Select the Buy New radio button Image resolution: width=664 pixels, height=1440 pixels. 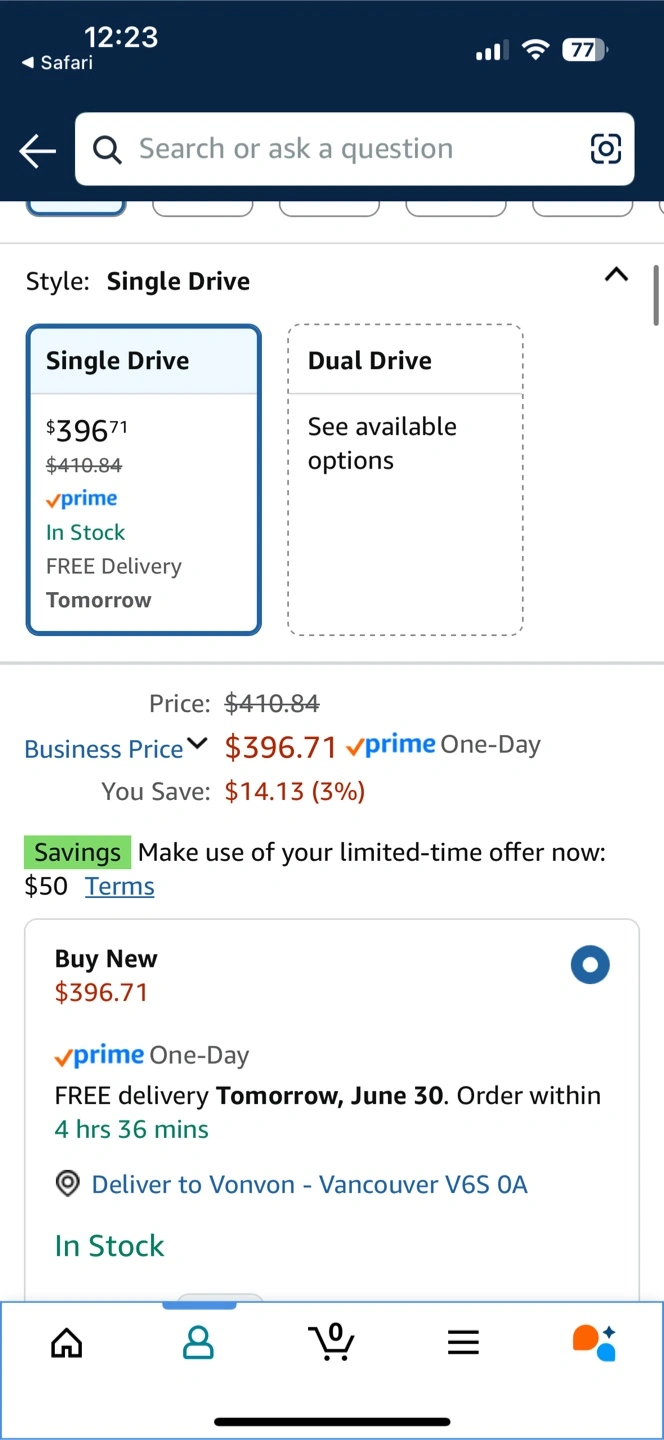[590, 965]
